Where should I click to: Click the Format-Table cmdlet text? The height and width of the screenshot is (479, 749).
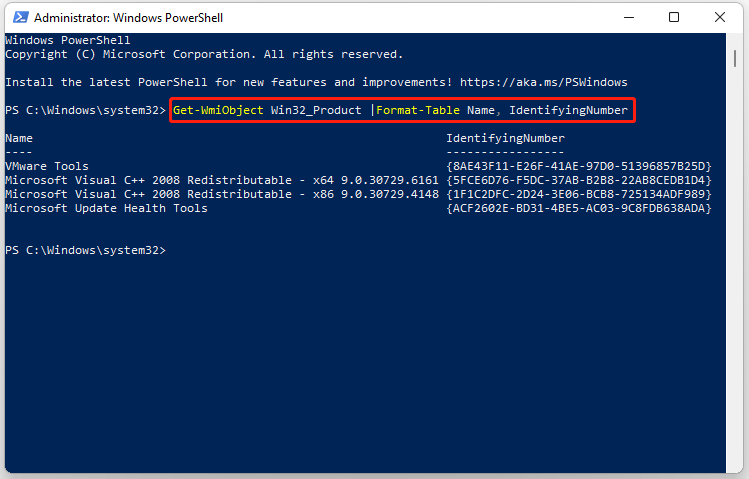click(x=418, y=110)
